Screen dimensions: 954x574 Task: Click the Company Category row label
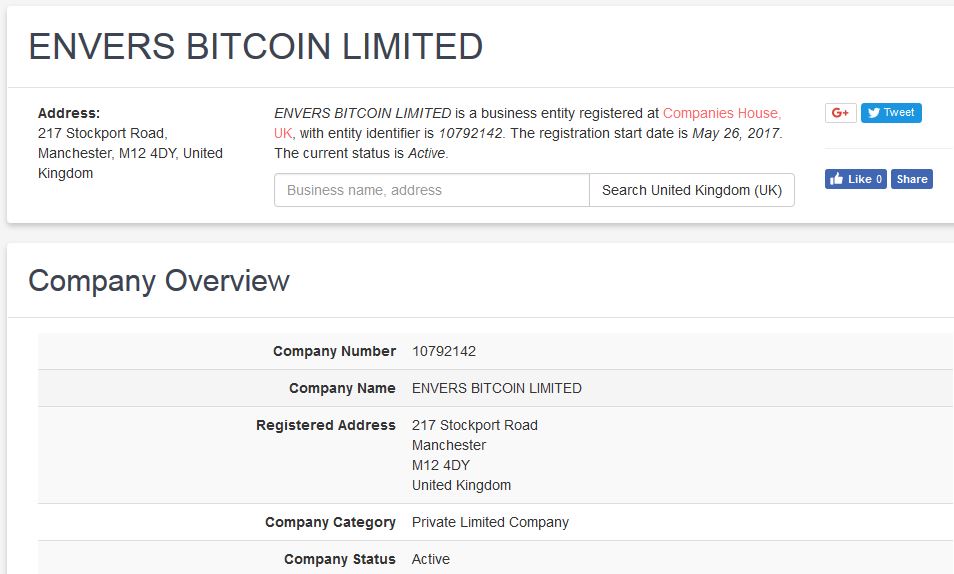(x=330, y=522)
